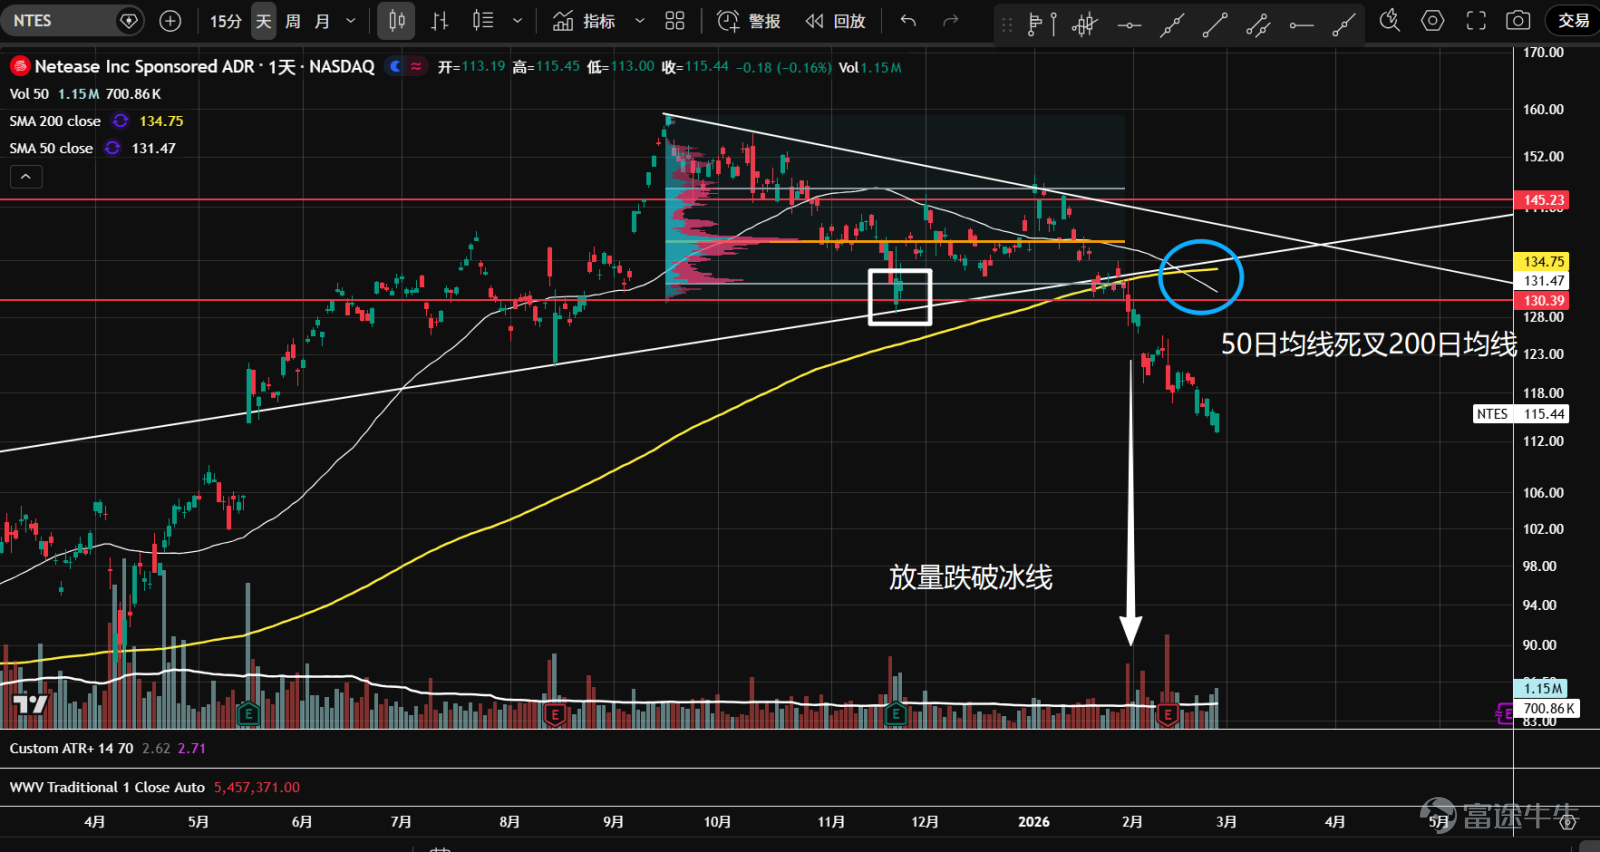This screenshot has height=852, width=1600.
Task: Click the 1.15M volume label on price axis
Action: tap(1543, 688)
